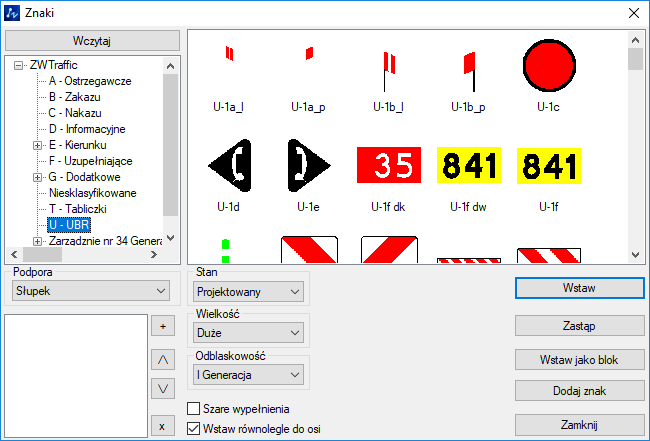Select A - Ostrzegawcze category in tree
The height and width of the screenshot is (441, 650).
click(x=90, y=81)
